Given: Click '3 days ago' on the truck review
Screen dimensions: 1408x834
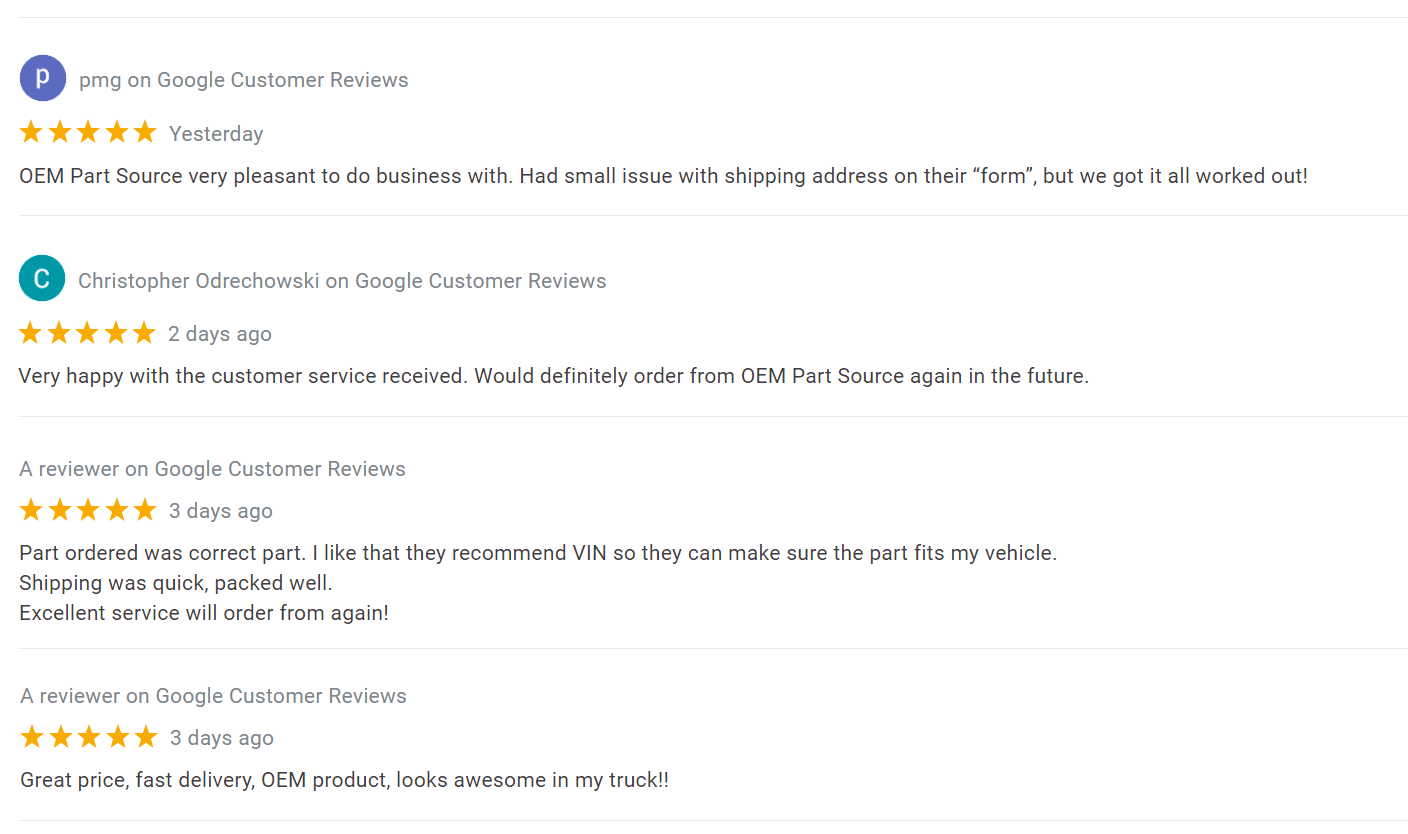Looking at the screenshot, I should click(222, 738).
